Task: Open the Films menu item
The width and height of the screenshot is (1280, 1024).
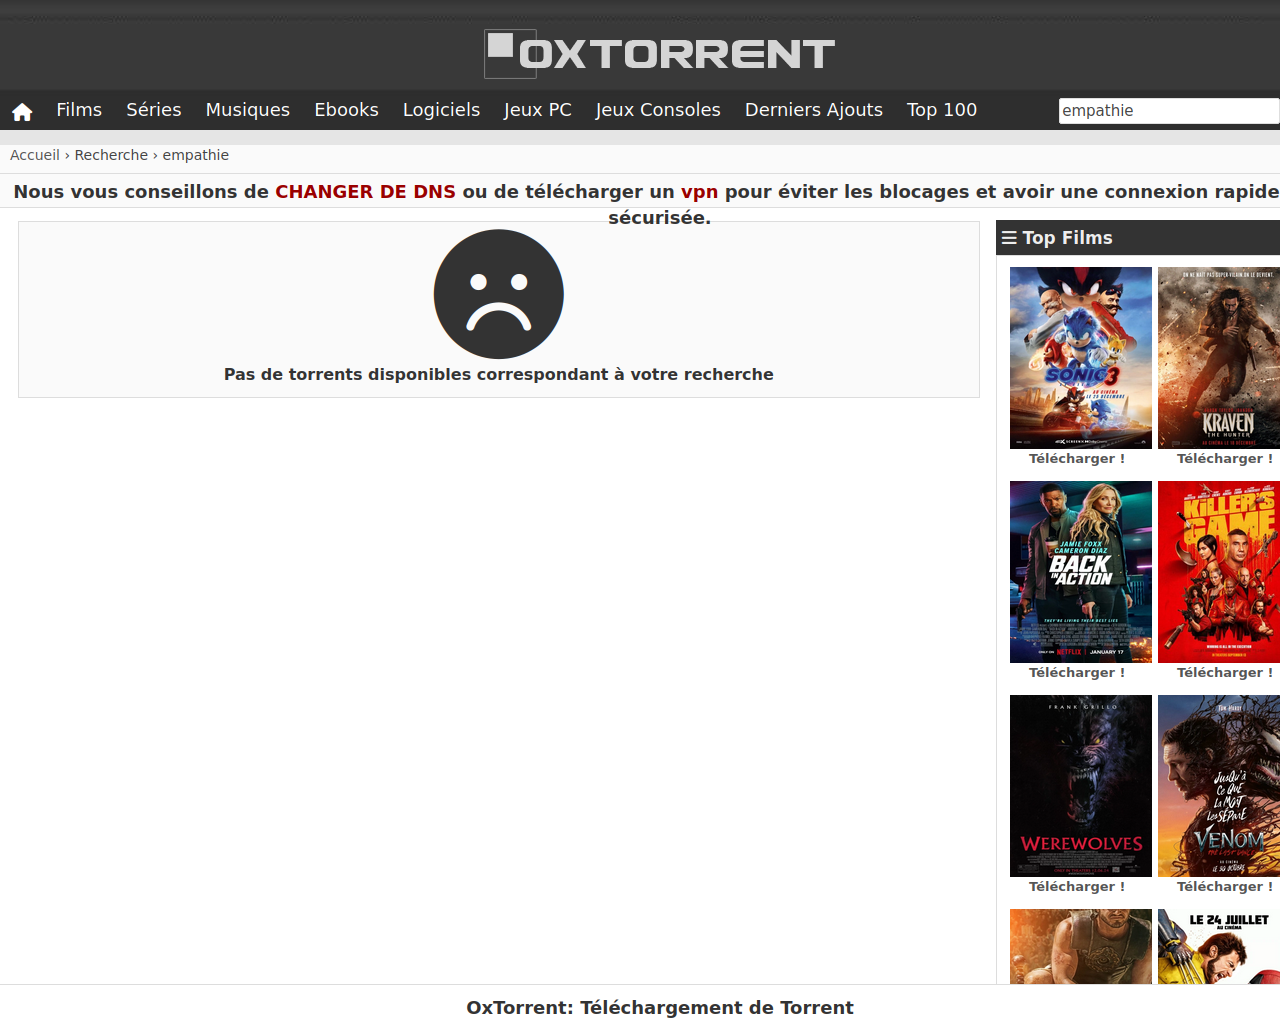Action: [x=79, y=110]
